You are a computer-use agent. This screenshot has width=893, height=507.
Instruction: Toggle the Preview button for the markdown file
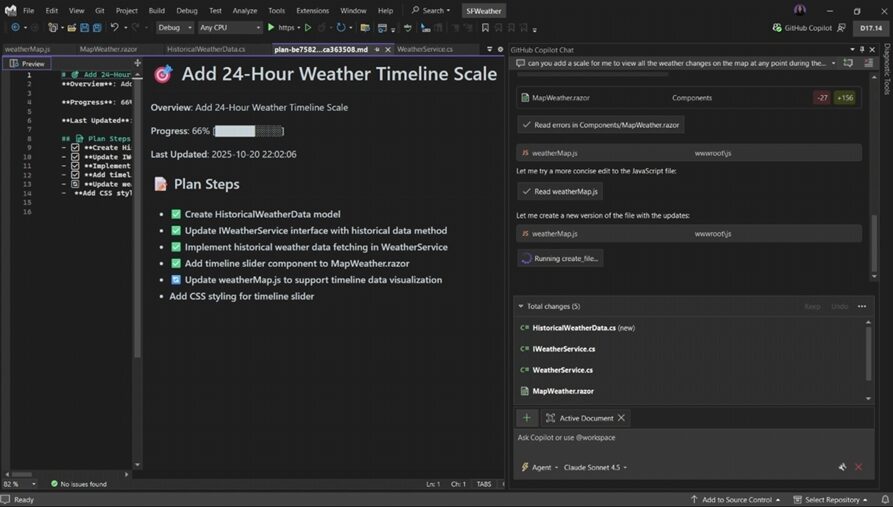28,63
